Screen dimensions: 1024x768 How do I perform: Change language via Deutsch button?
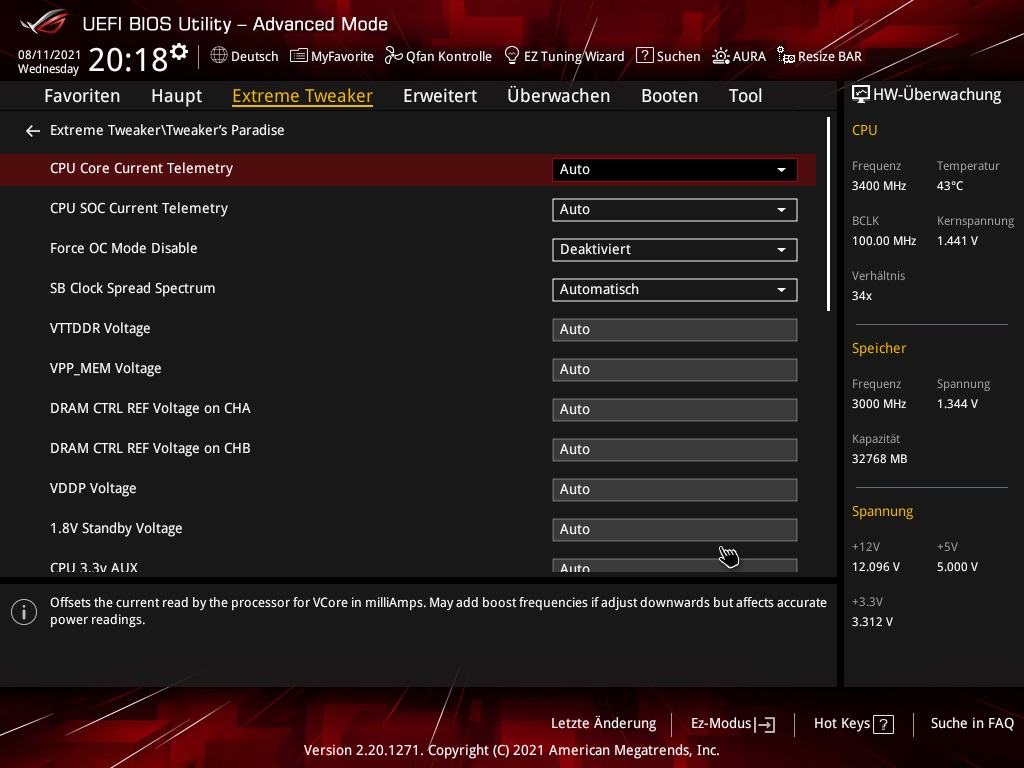click(244, 56)
